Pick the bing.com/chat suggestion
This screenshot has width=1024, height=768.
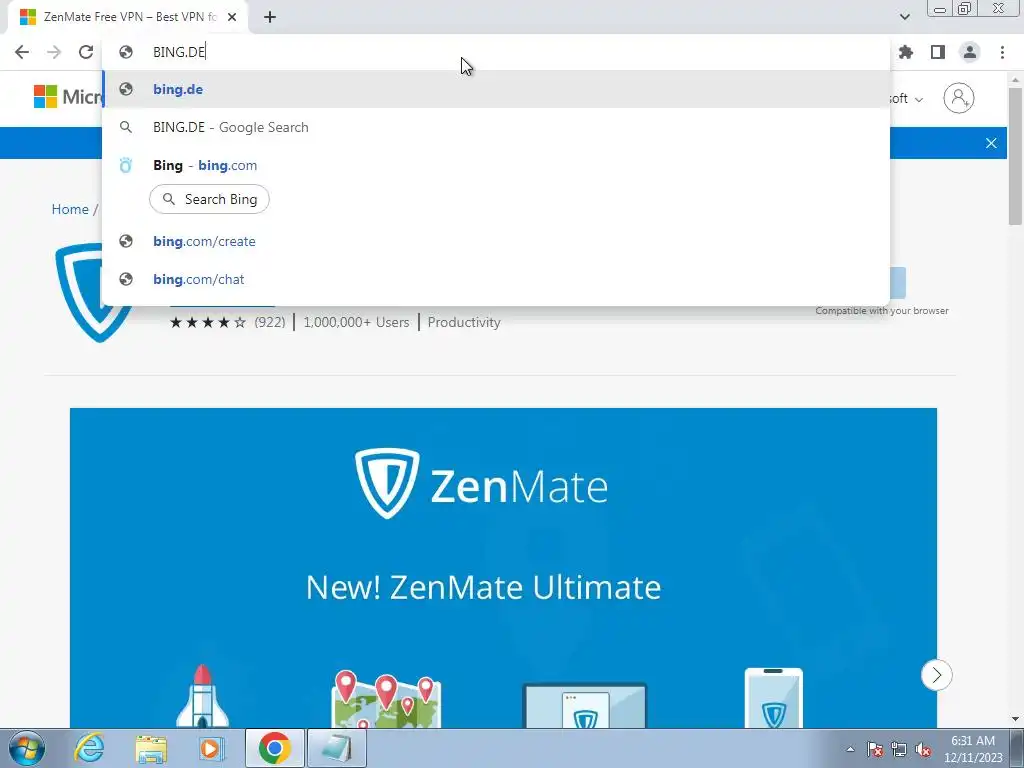pyautogui.click(x=496, y=280)
